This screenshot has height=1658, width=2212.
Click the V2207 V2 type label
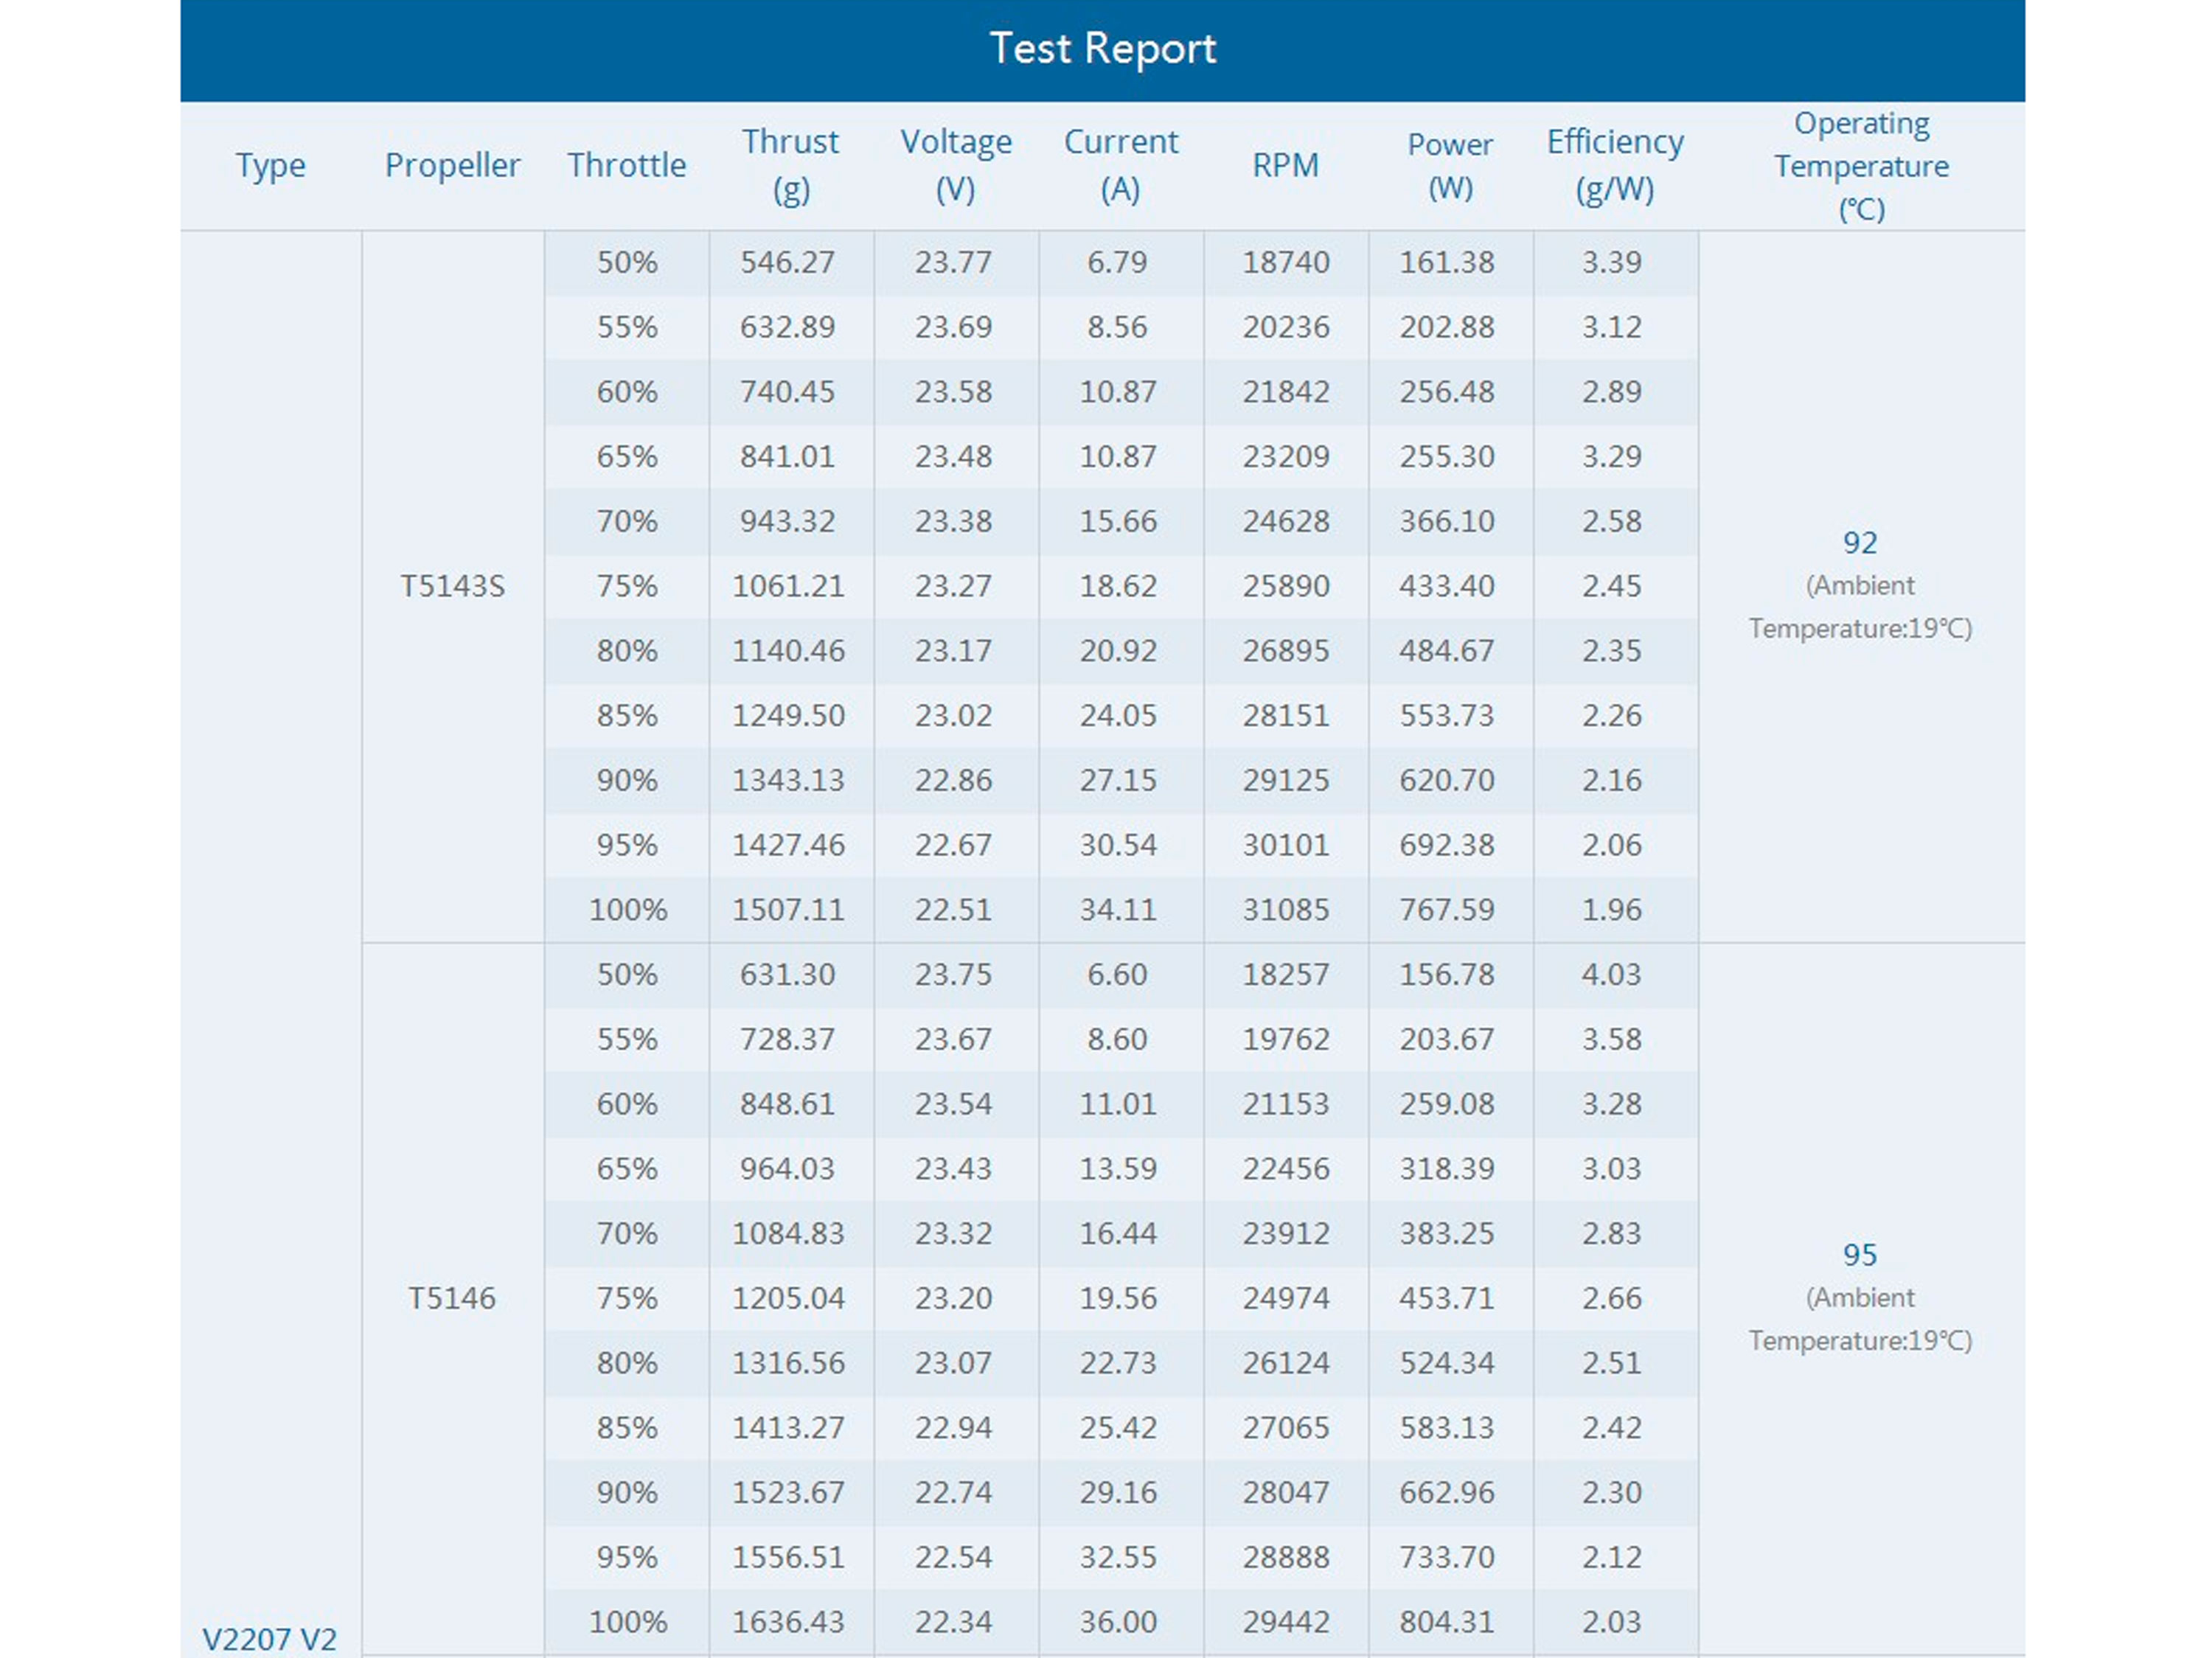pos(269,1639)
